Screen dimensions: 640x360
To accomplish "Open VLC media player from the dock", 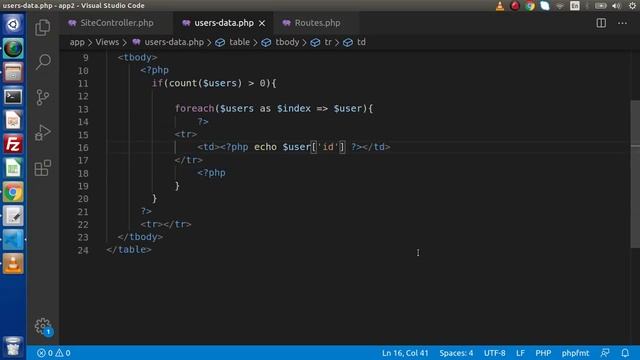I will click(13, 264).
